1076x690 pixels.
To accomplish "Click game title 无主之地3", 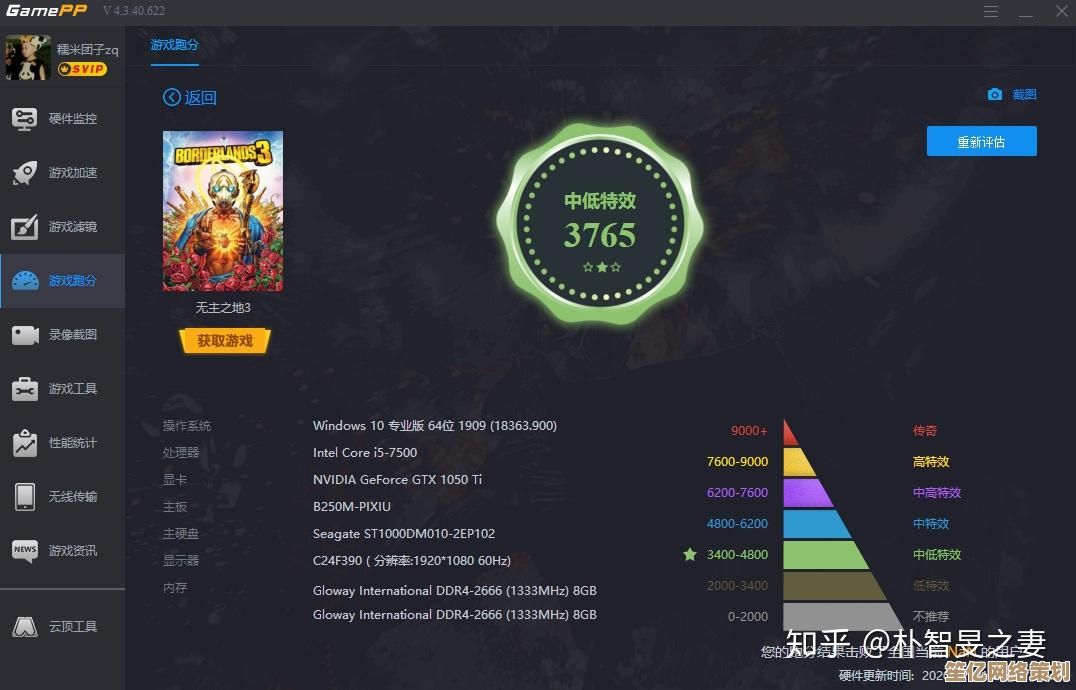I will tap(223, 308).
